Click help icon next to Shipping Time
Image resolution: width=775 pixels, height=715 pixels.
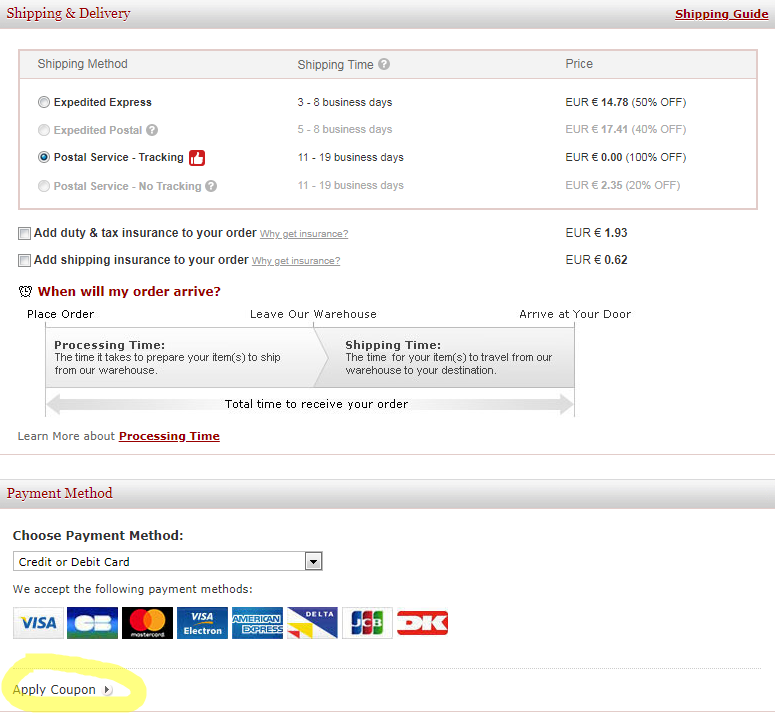pos(384,65)
